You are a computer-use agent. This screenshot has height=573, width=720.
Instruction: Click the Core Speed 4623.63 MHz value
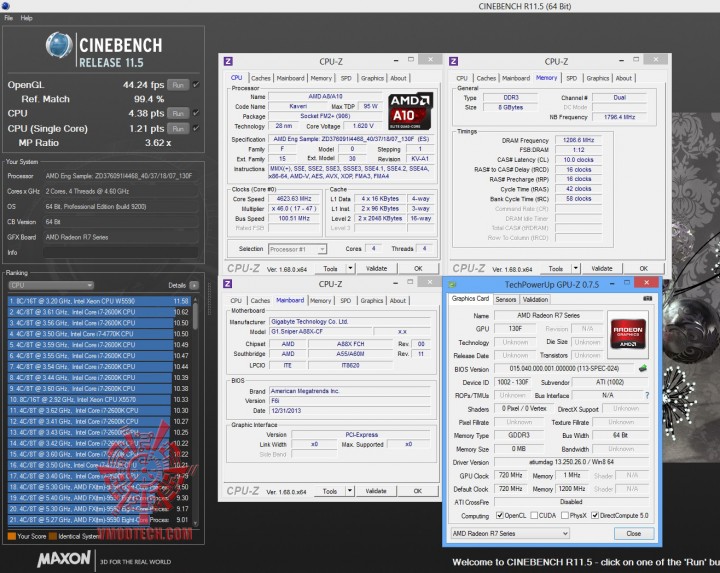(x=294, y=199)
